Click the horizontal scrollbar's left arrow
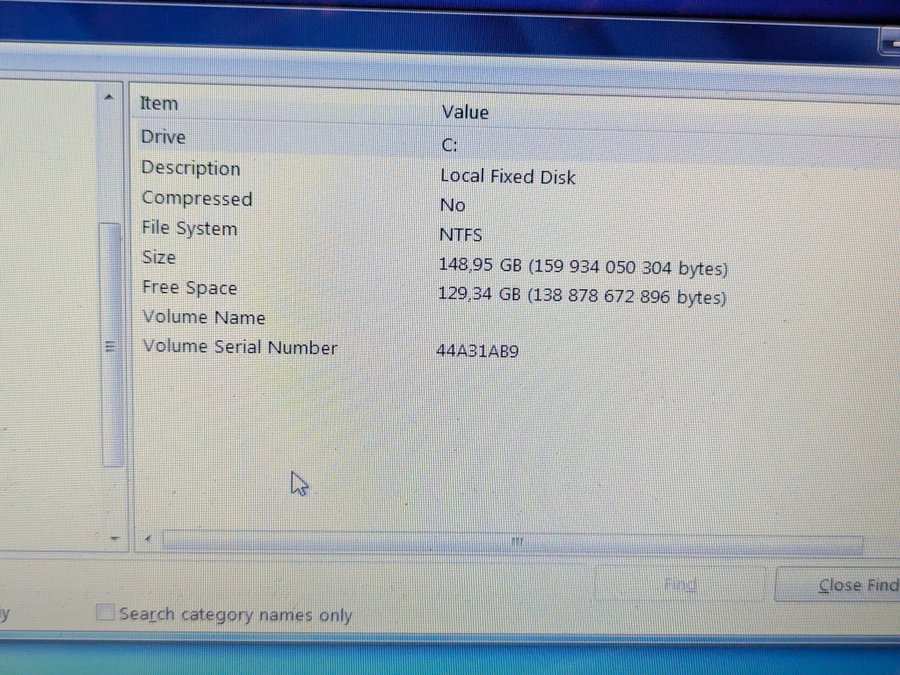The height and width of the screenshot is (675, 900). 148,539
